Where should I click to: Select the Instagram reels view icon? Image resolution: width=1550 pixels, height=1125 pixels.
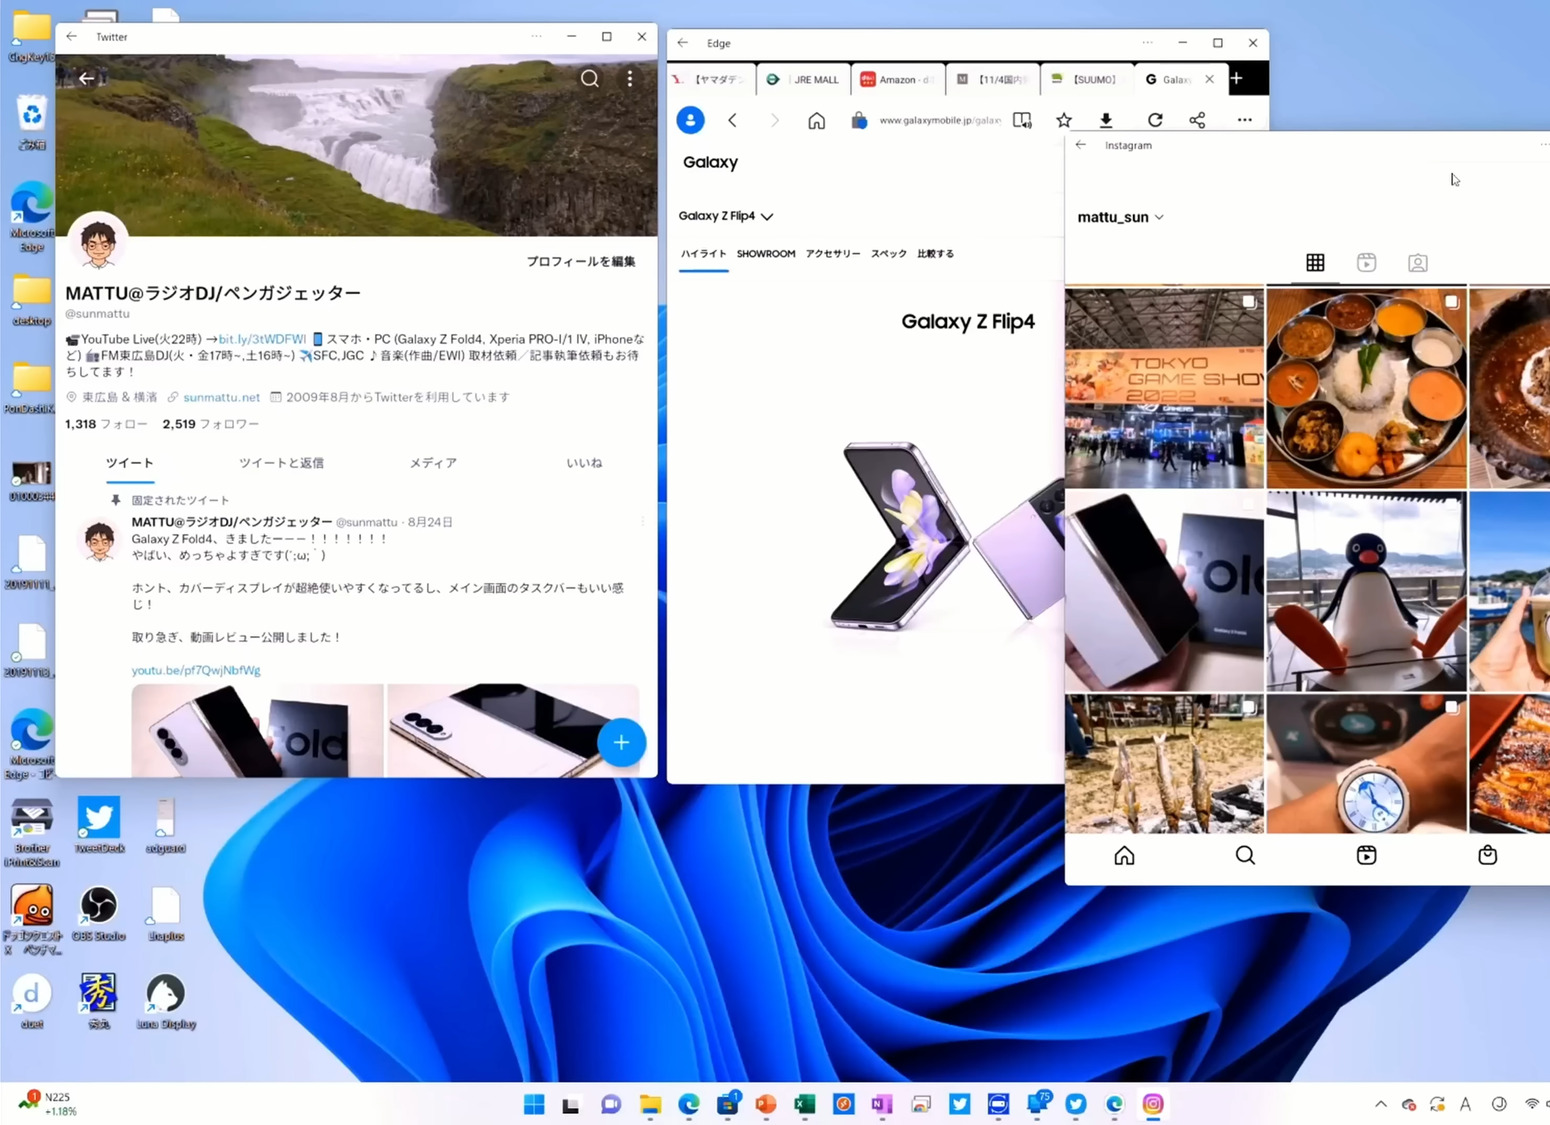(x=1367, y=263)
